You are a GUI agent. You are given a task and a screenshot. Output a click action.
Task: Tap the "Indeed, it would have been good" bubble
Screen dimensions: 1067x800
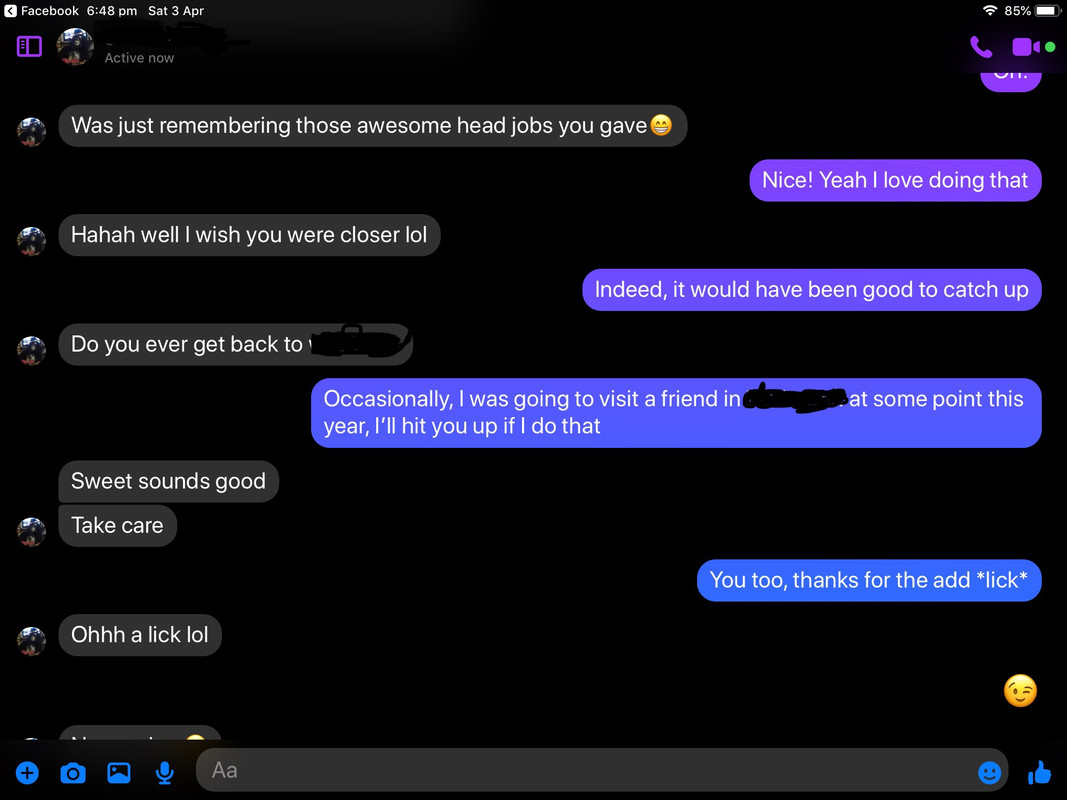(x=811, y=290)
